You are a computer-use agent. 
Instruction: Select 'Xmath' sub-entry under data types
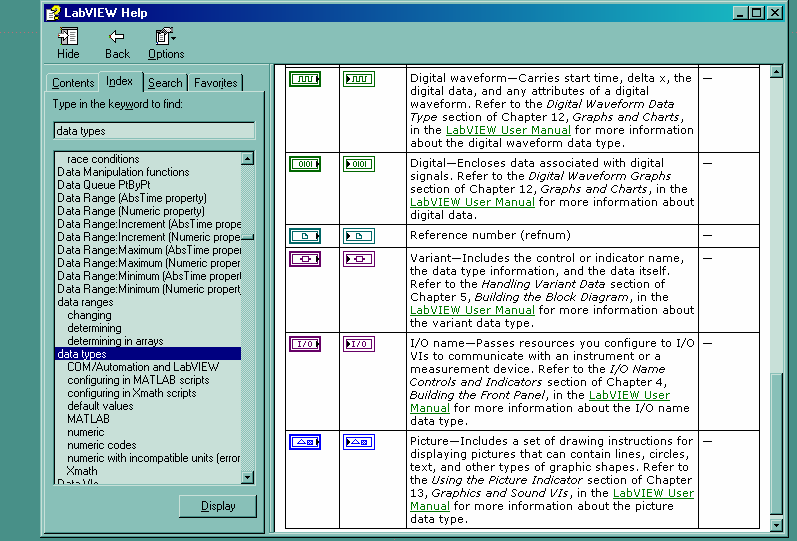point(82,471)
